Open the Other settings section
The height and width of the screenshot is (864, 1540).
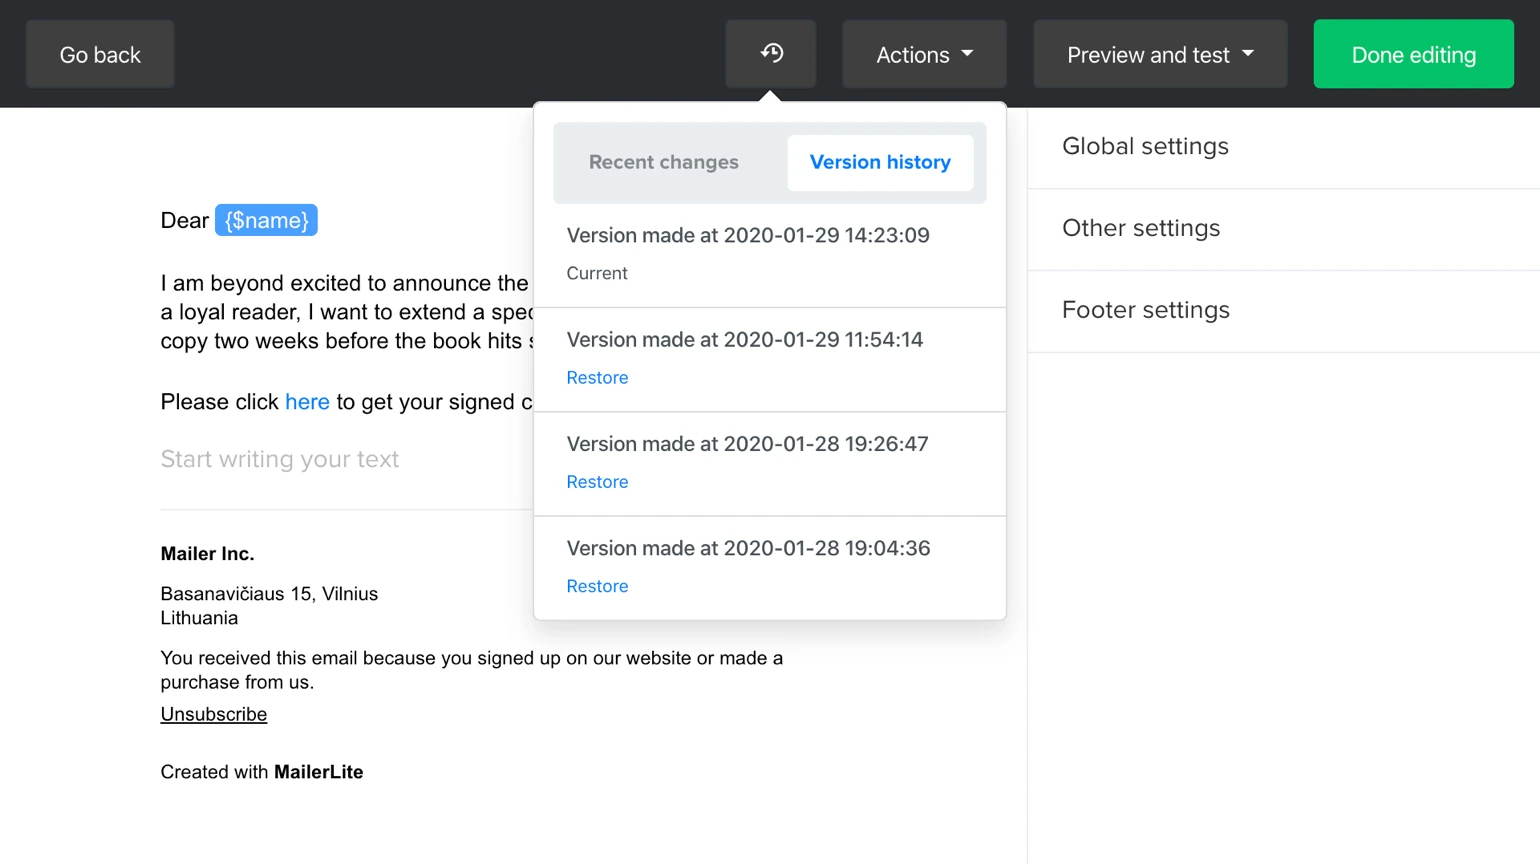[1141, 228]
